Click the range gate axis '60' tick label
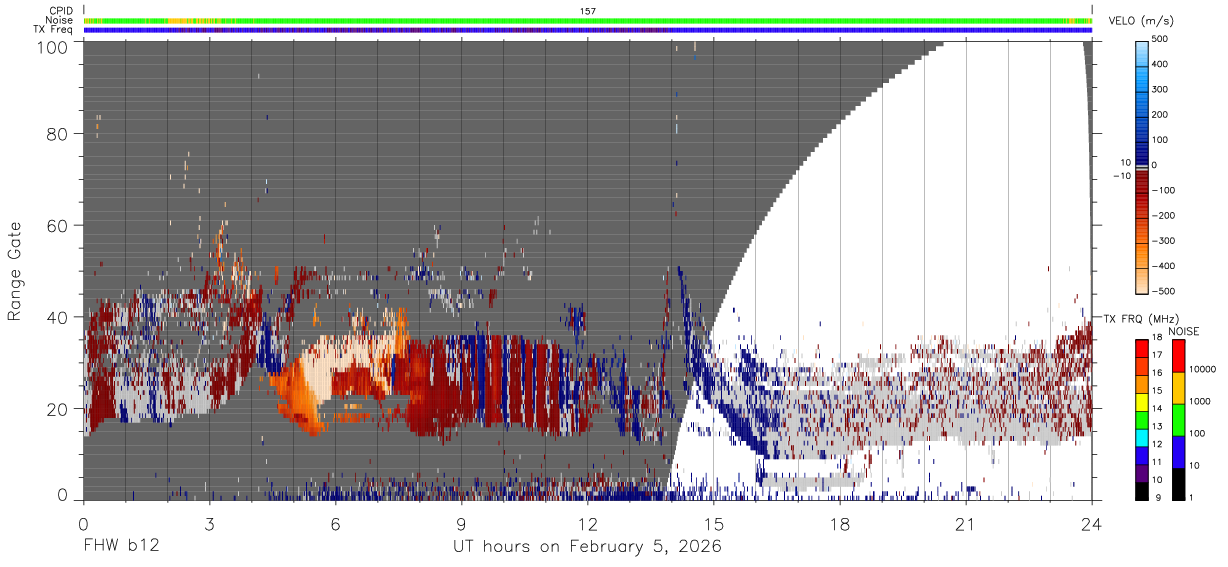 pyautogui.click(x=58, y=225)
